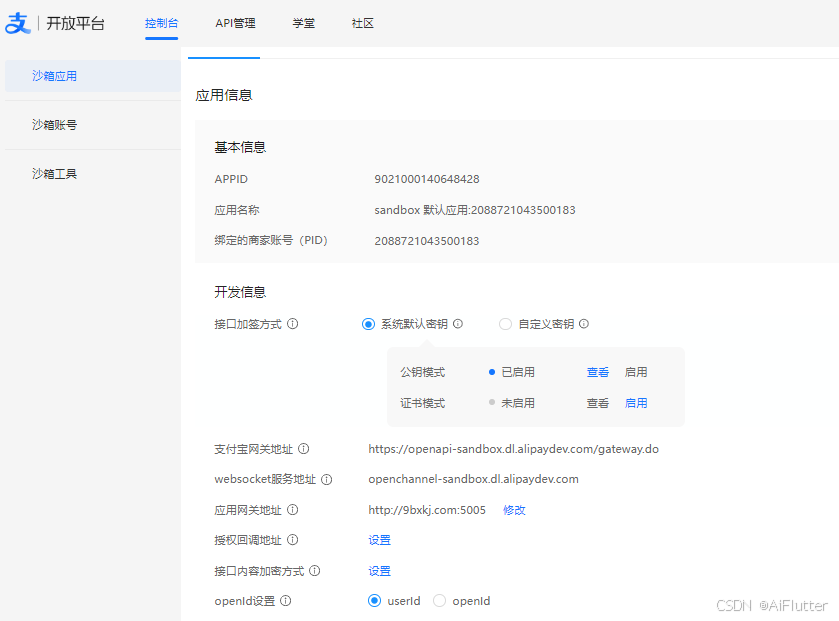This screenshot has height=621, width=839.
Task: Click websocket address openchannel-sandbox.dl.alipaydev.com
Action: [x=474, y=479]
